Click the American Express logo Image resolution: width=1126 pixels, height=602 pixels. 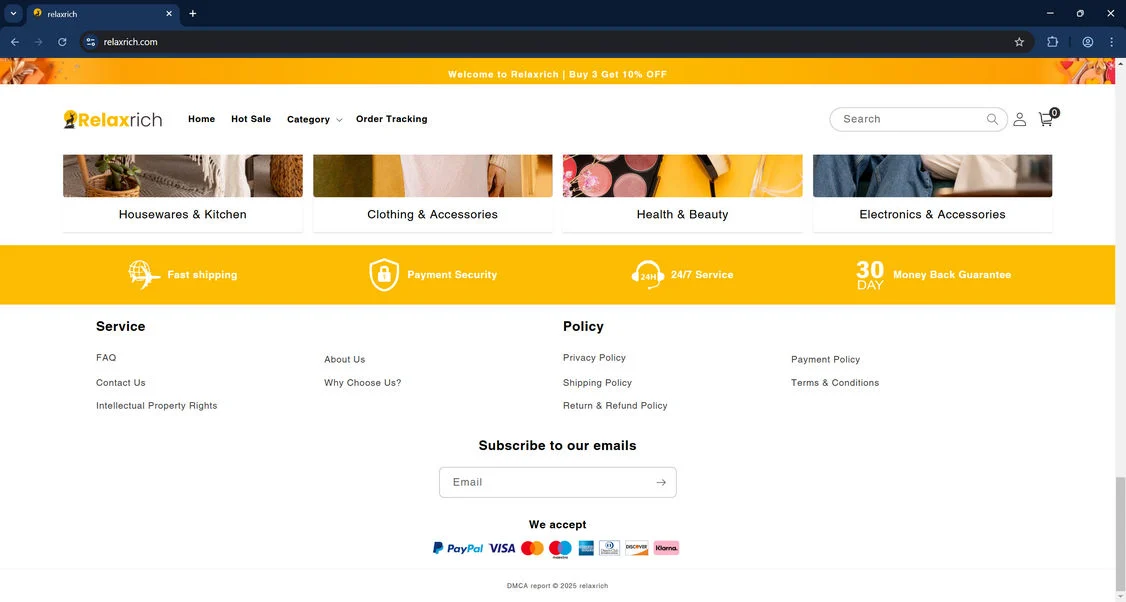click(586, 548)
